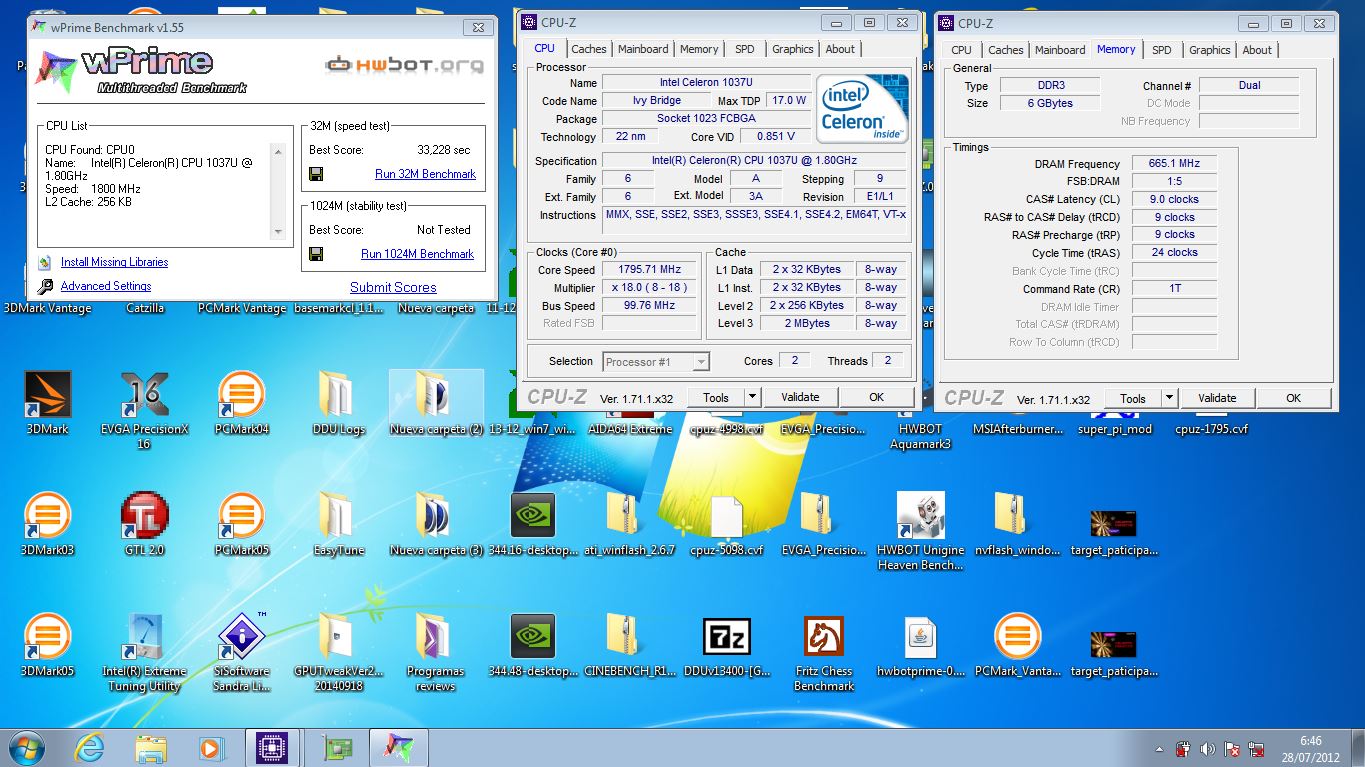This screenshot has height=767, width=1365.
Task: Expand the Processor #1 selection dropdown
Action: [x=701, y=362]
